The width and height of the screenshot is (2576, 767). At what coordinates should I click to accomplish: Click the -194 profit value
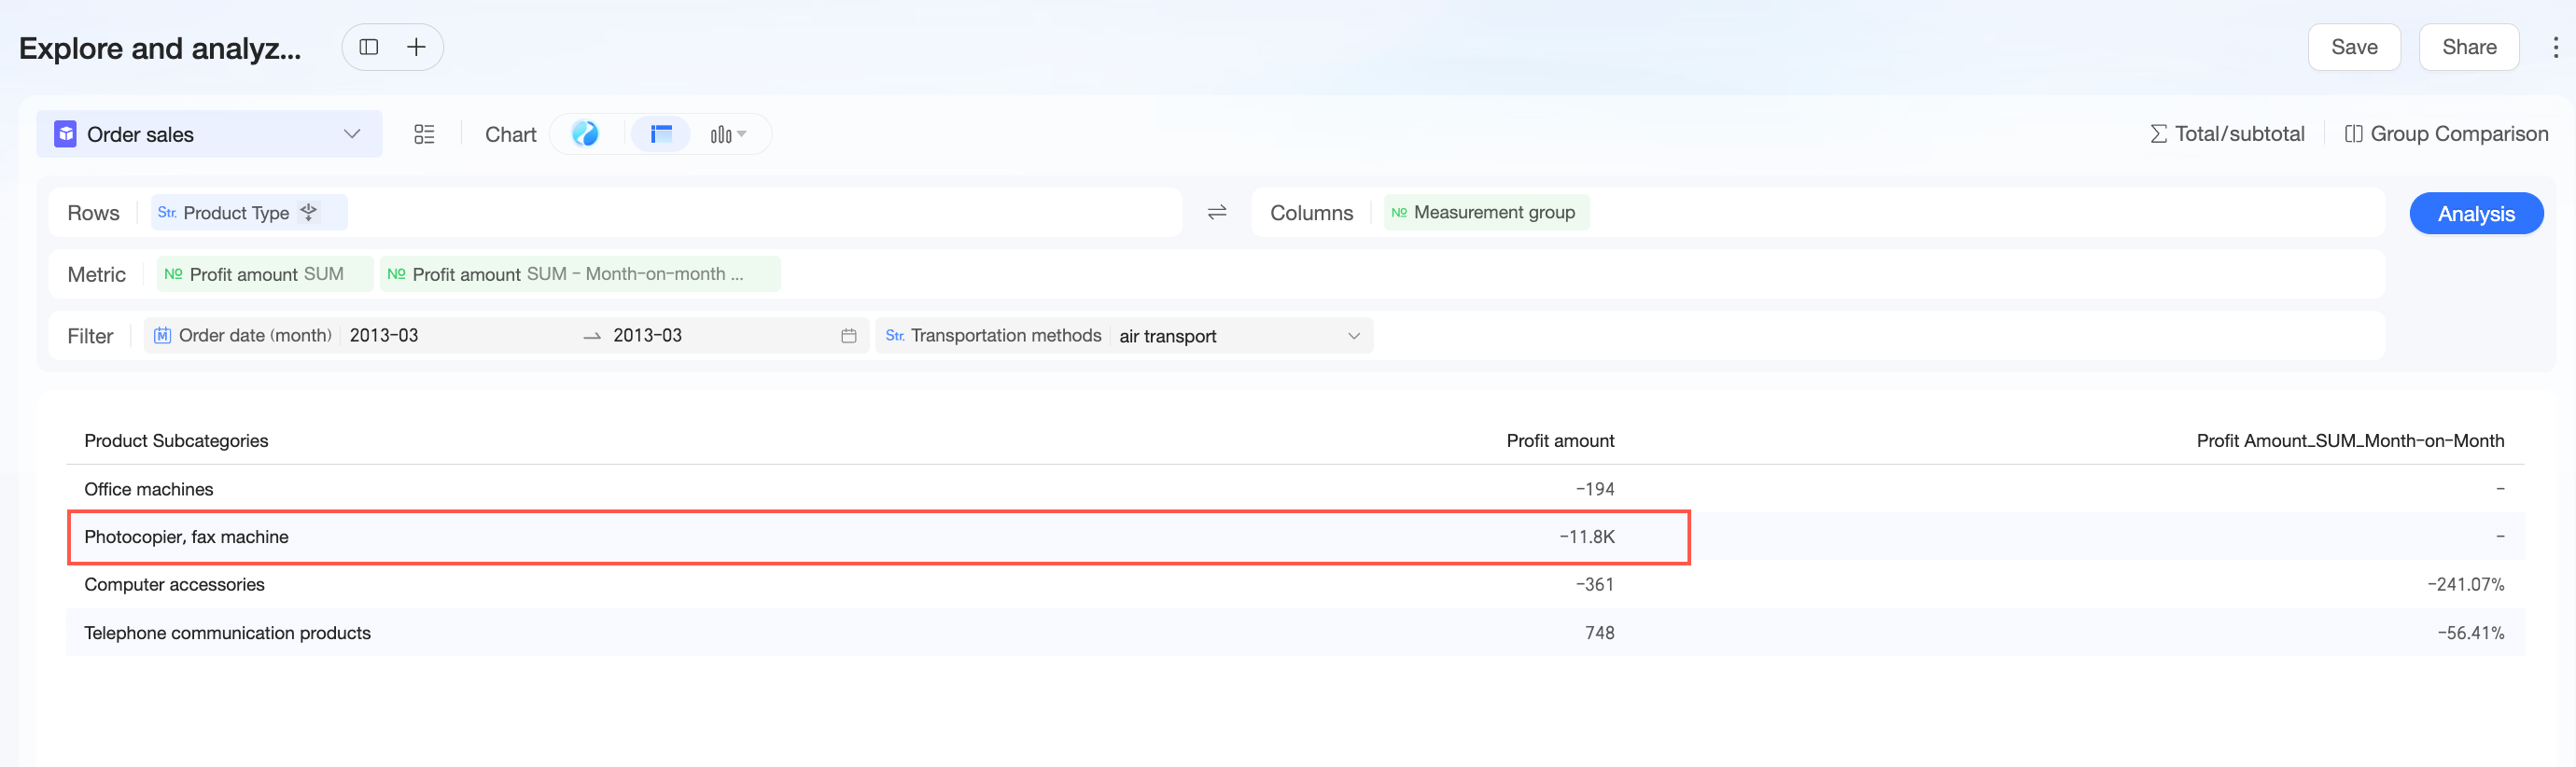(1595, 489)
